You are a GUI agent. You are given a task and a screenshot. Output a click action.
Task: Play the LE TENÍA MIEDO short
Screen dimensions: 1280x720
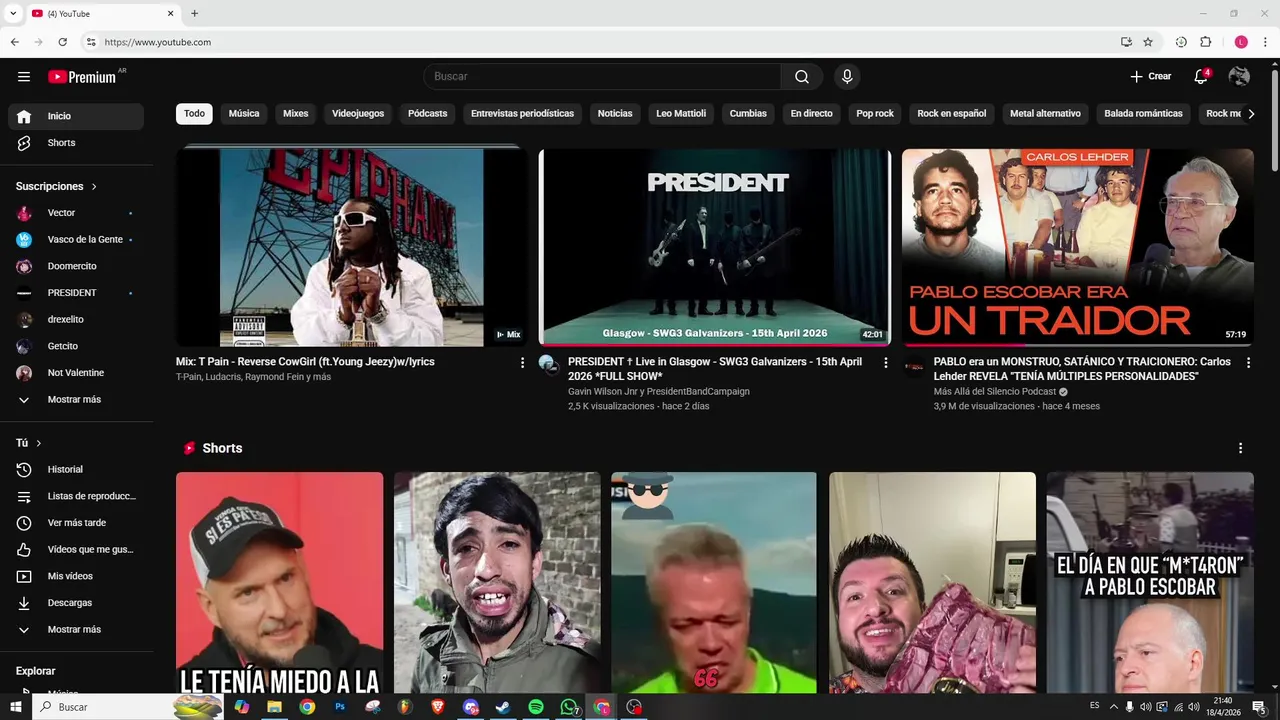tap(279, 583)
